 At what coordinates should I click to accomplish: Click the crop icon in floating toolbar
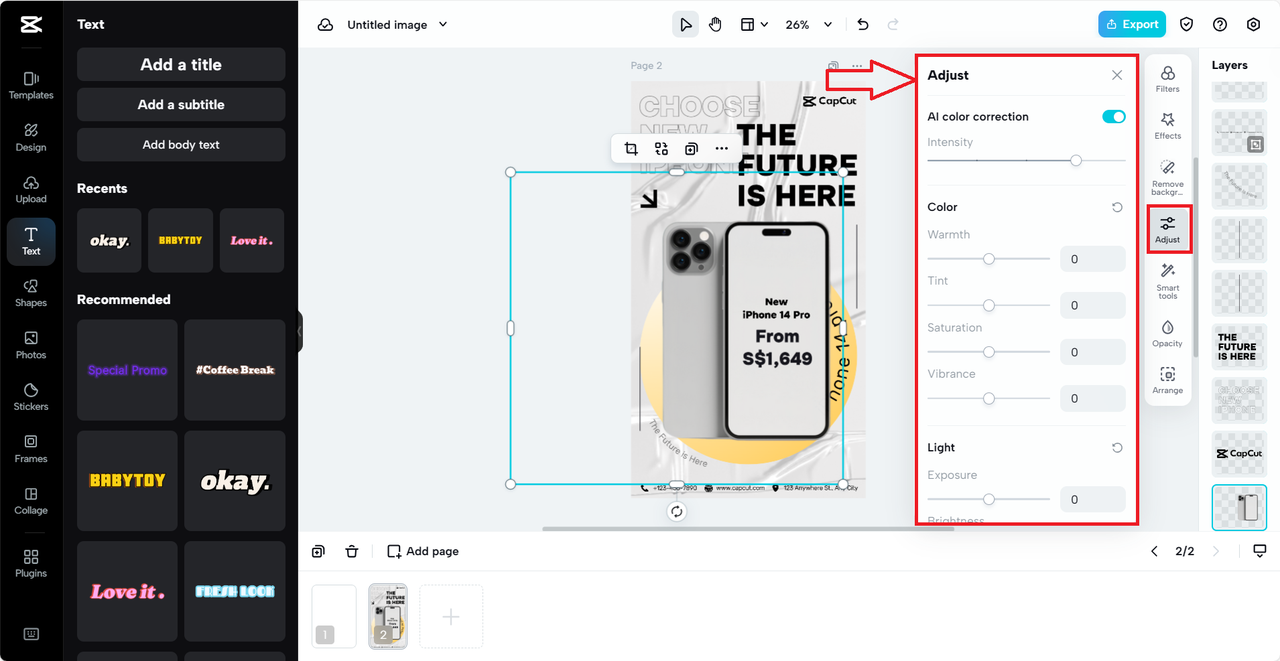(x=631, y=149)
